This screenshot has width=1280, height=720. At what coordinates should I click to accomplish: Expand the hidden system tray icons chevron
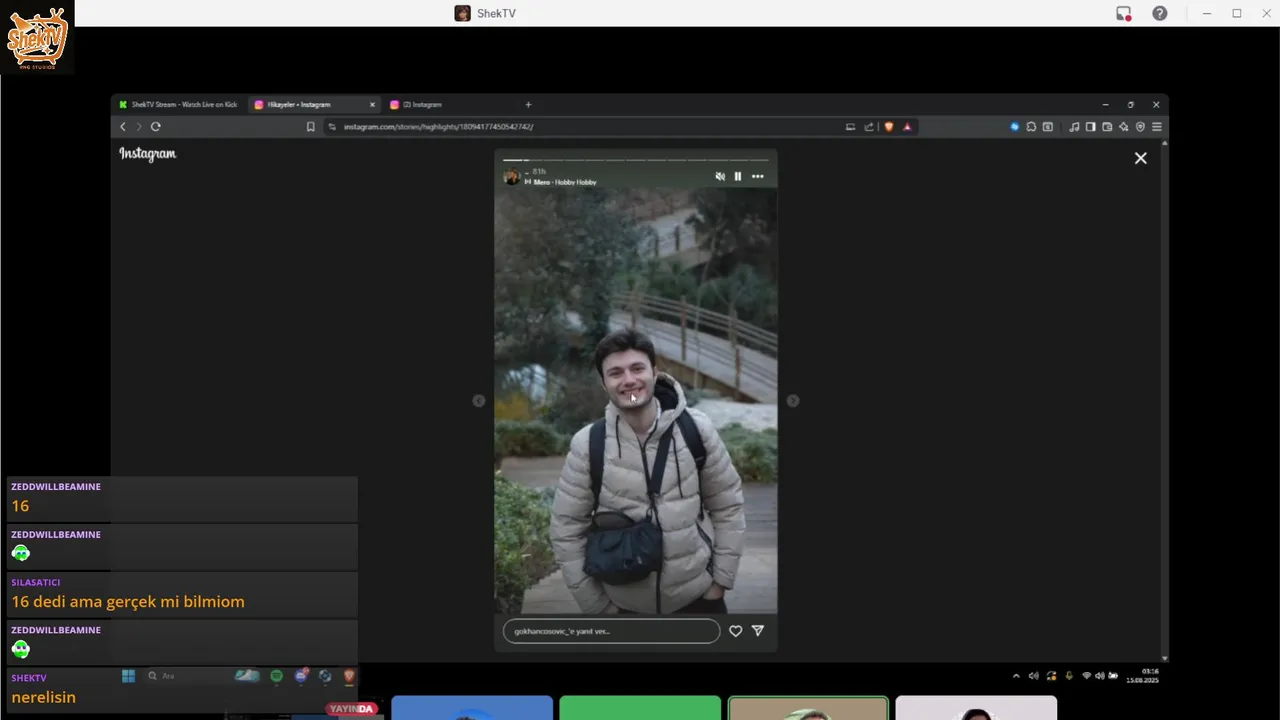(x=1016, y=676)
